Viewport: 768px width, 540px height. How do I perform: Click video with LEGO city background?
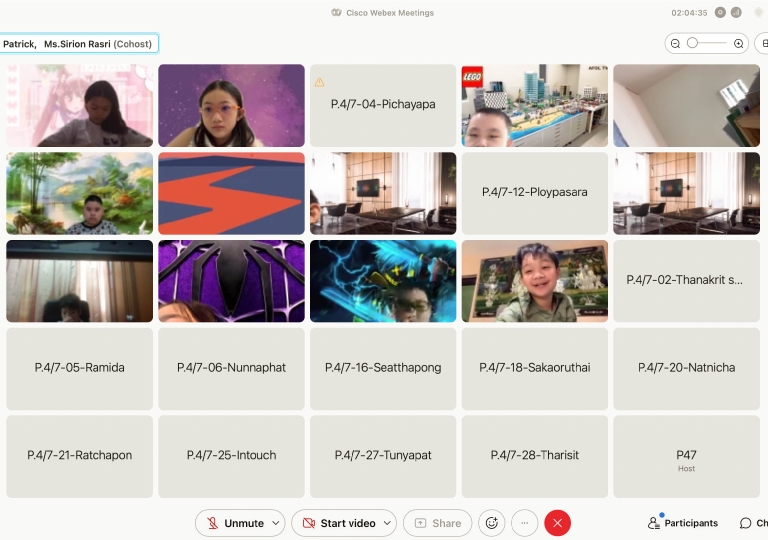pyautogui.click(x=535, y=105)
